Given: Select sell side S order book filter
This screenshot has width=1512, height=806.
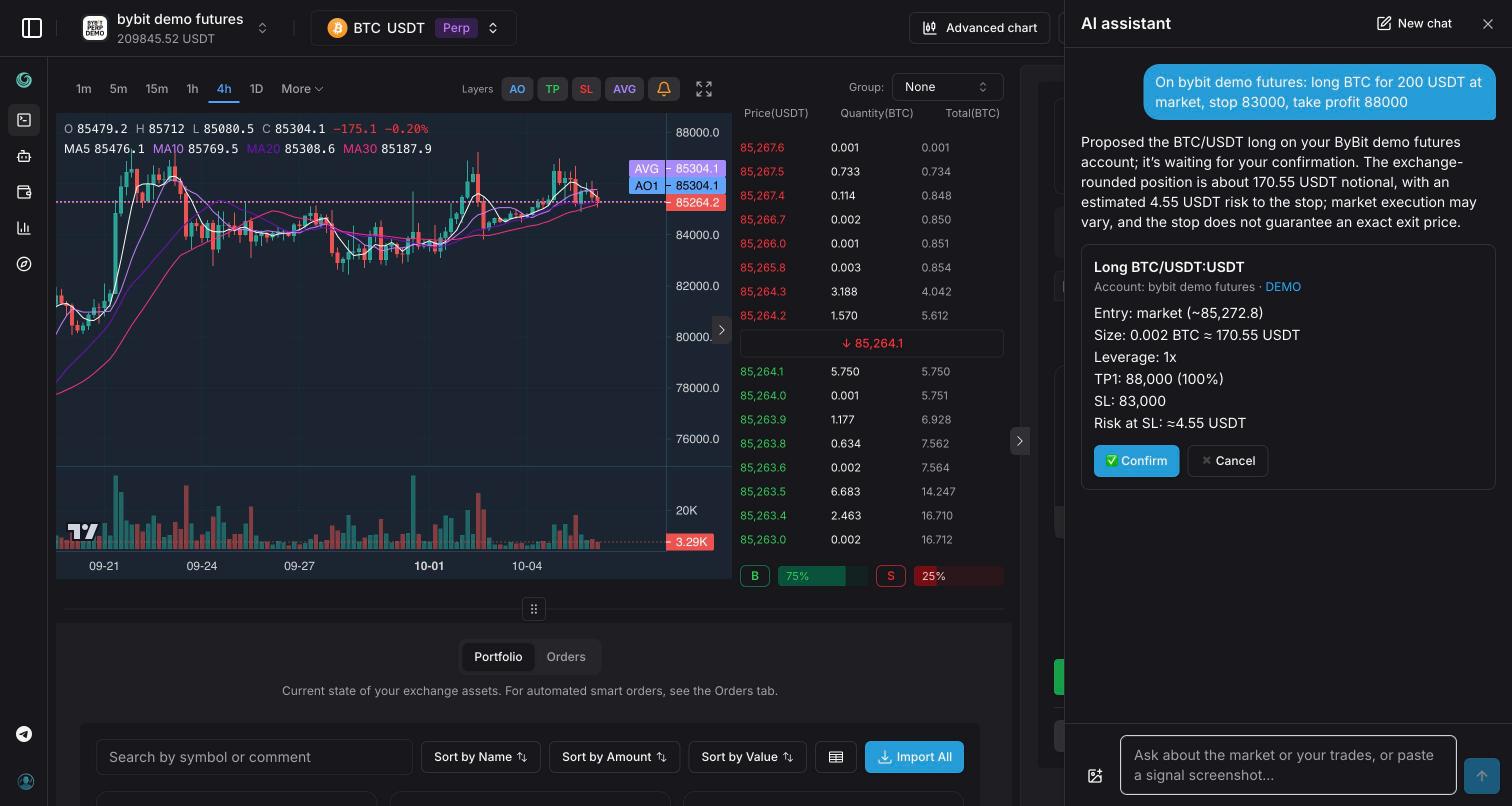Looking at the screenshot, I should 891,576.
